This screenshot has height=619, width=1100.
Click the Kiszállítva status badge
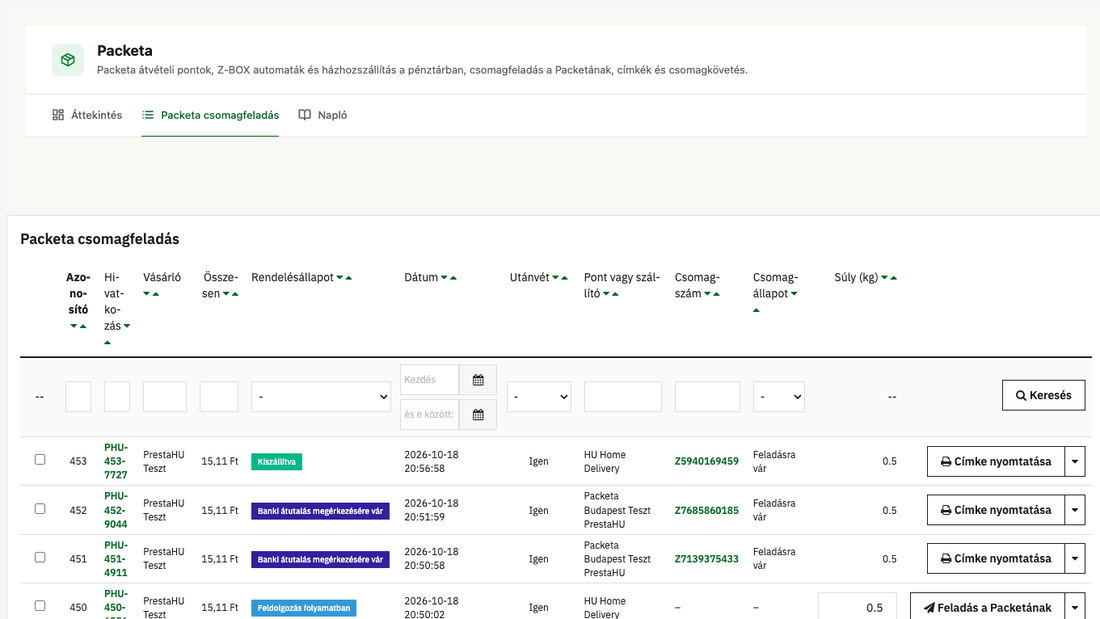[x=276, y=462]
